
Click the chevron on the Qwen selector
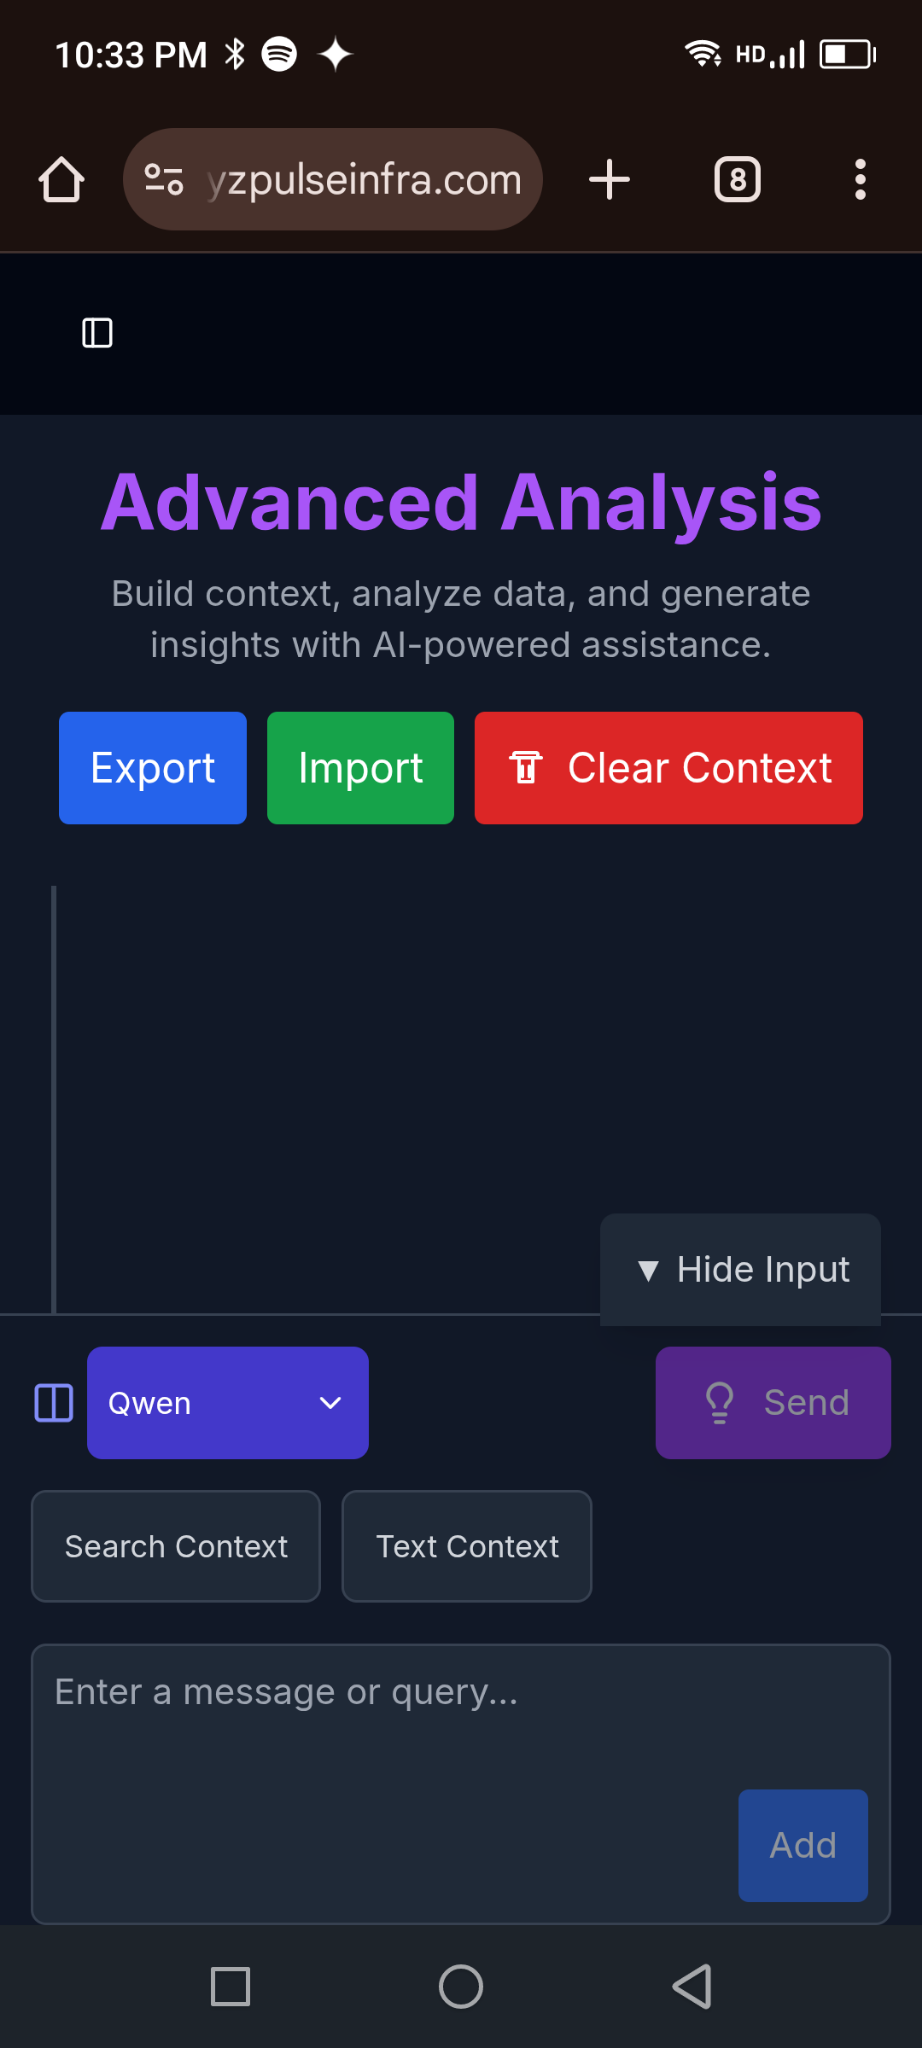coord(331,1403)
